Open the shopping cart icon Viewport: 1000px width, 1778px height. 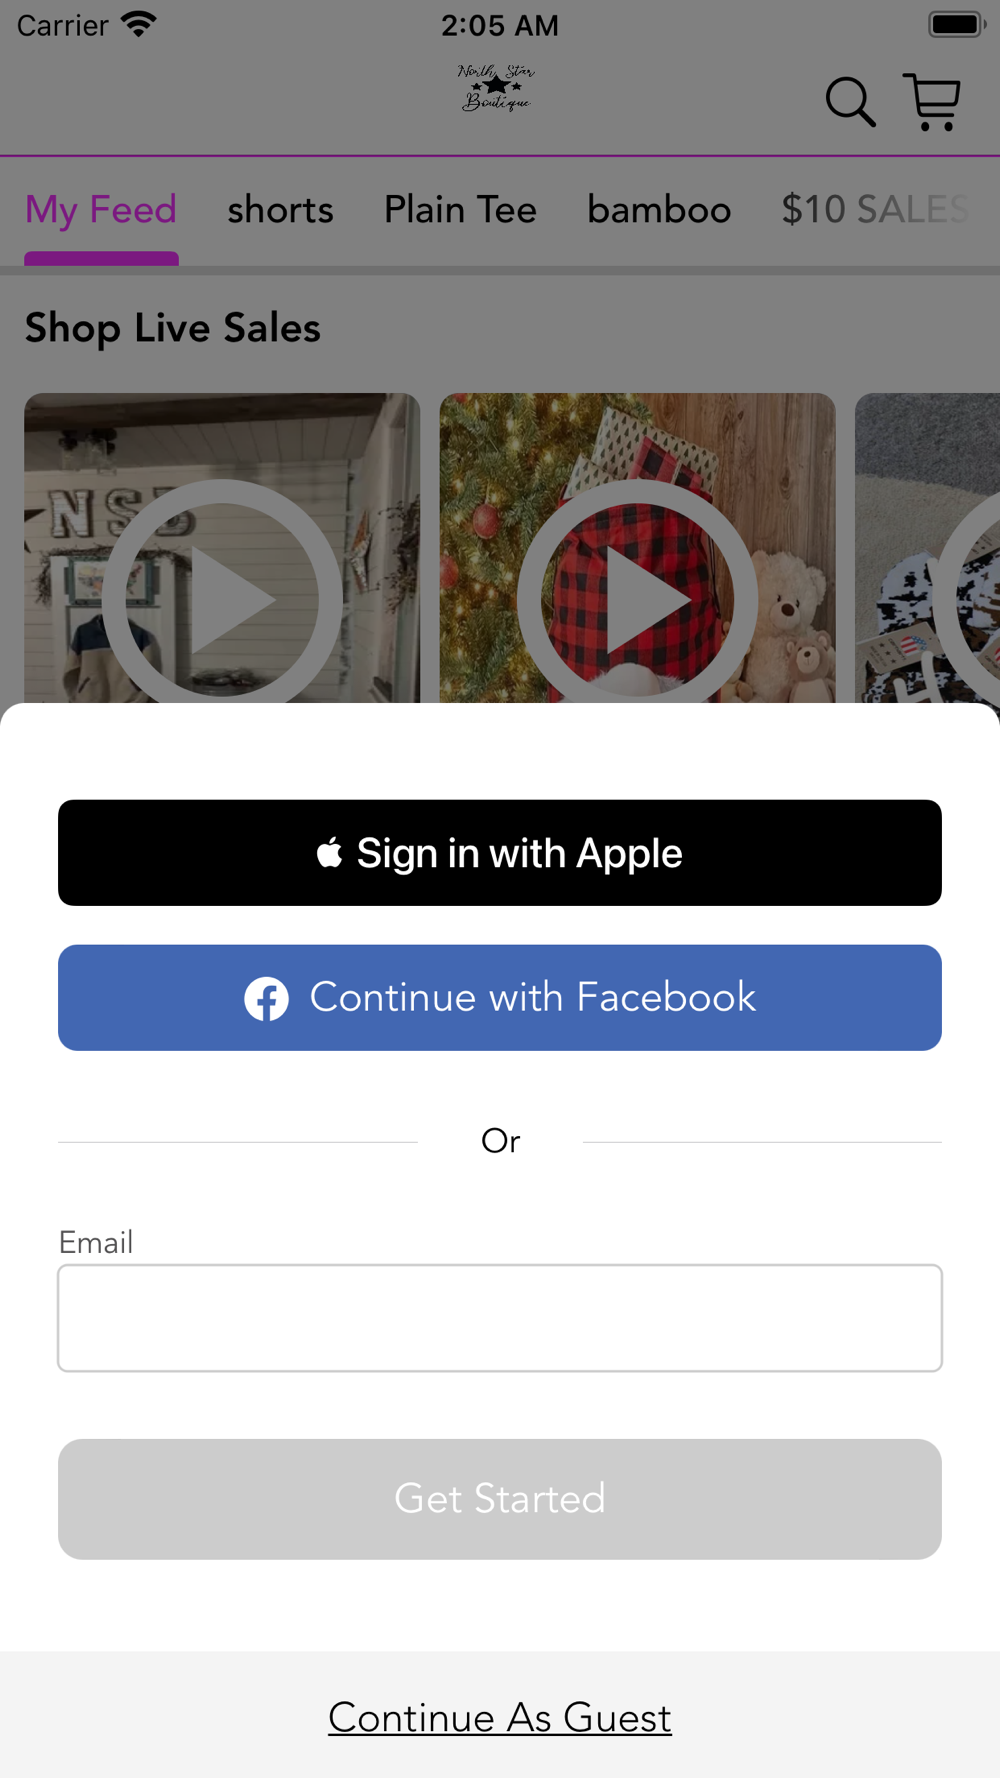(x=932, y=102)
